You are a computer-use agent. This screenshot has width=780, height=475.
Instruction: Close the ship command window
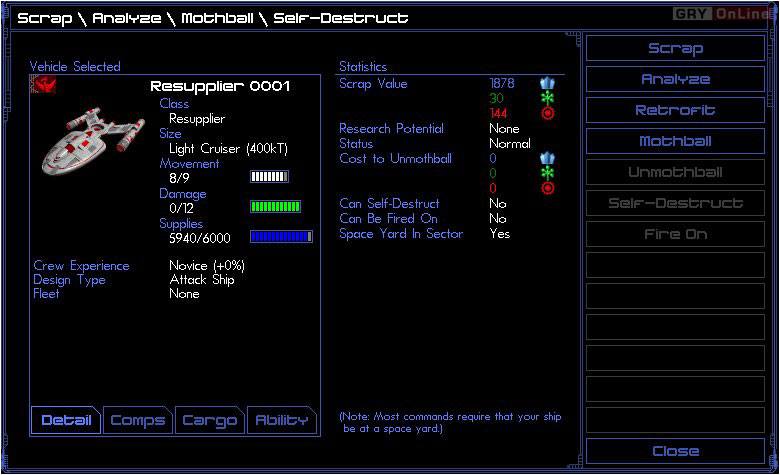click(675, 452)
